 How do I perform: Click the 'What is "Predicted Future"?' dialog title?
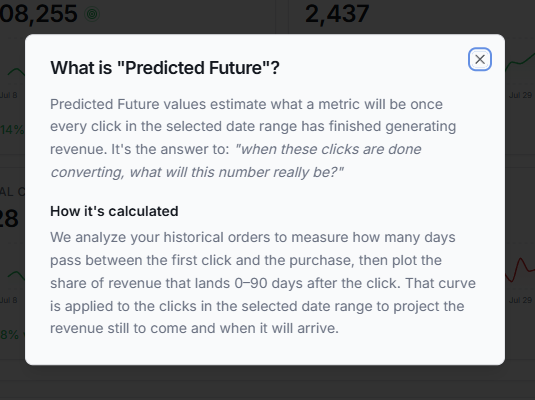coord(165,68)
